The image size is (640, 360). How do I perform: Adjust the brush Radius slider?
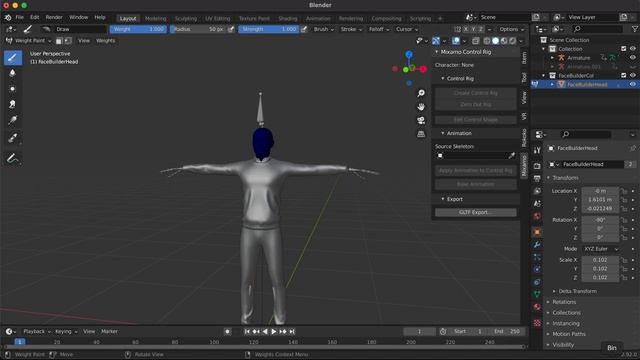(x=198, y=29)
